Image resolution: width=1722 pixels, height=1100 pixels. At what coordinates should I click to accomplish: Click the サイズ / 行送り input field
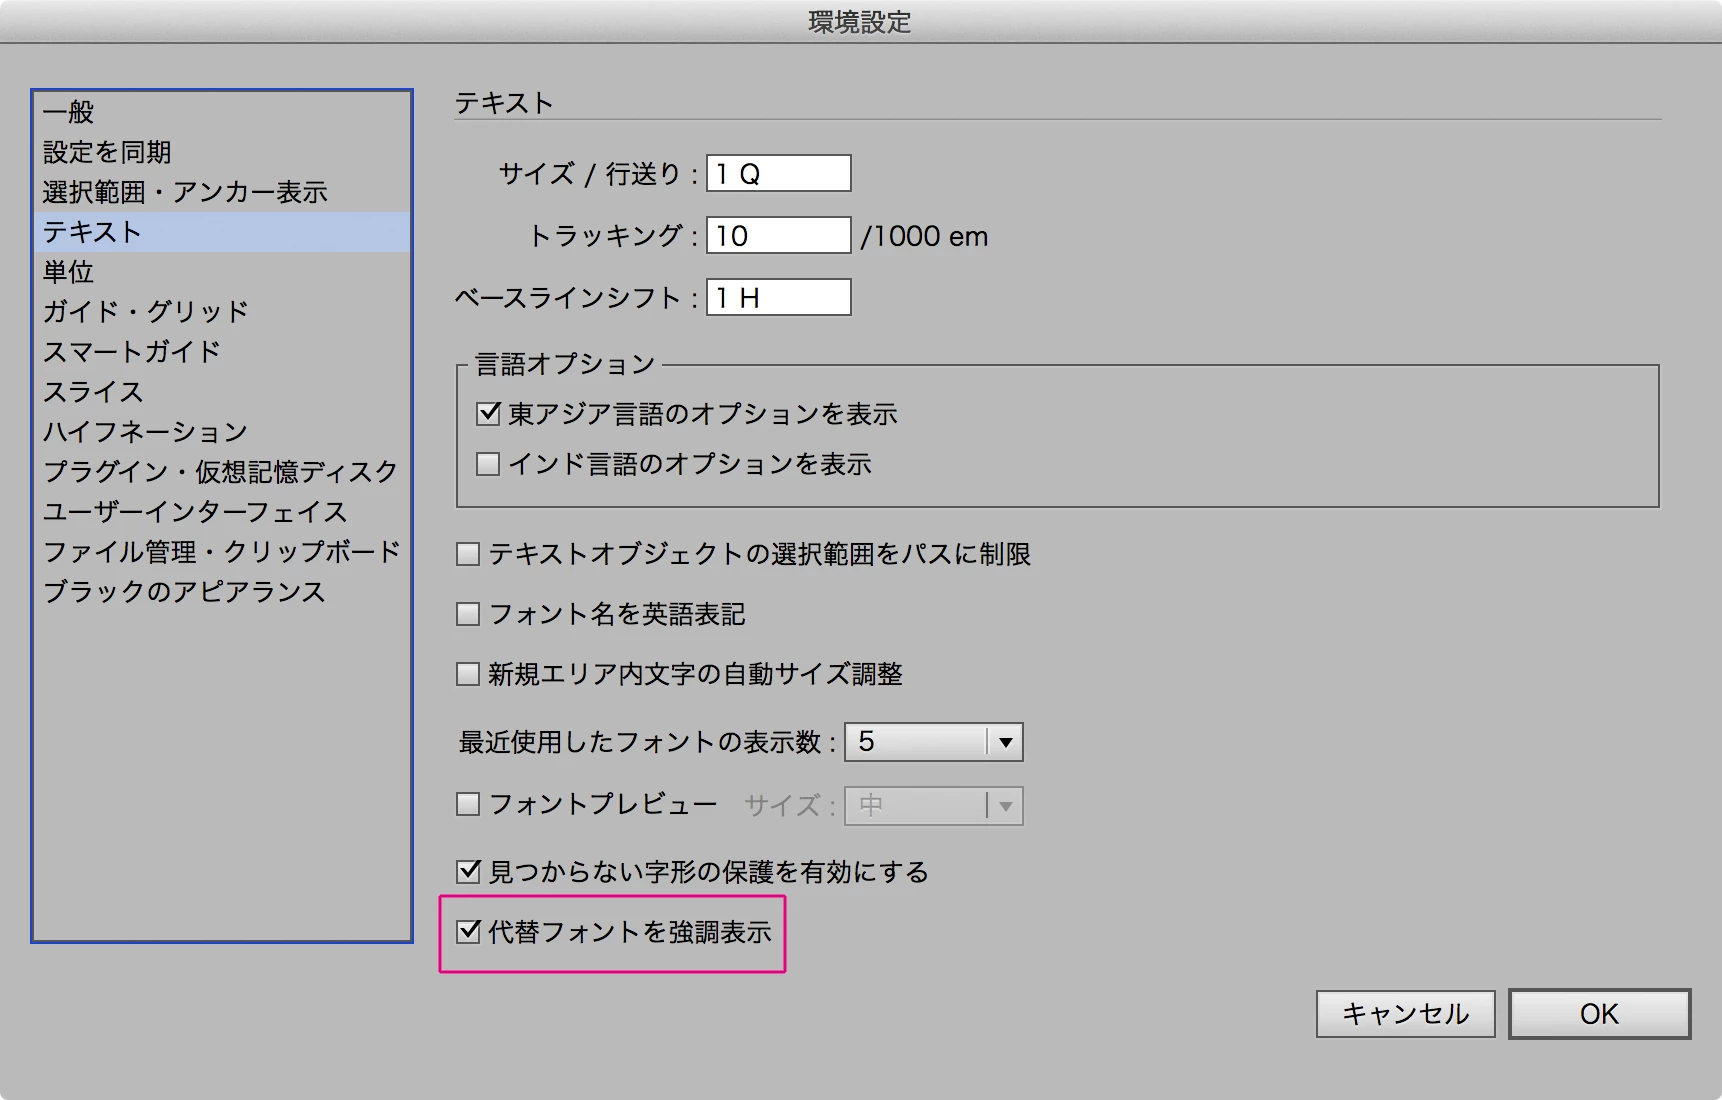pyautogui.click(x=779, y=173)
